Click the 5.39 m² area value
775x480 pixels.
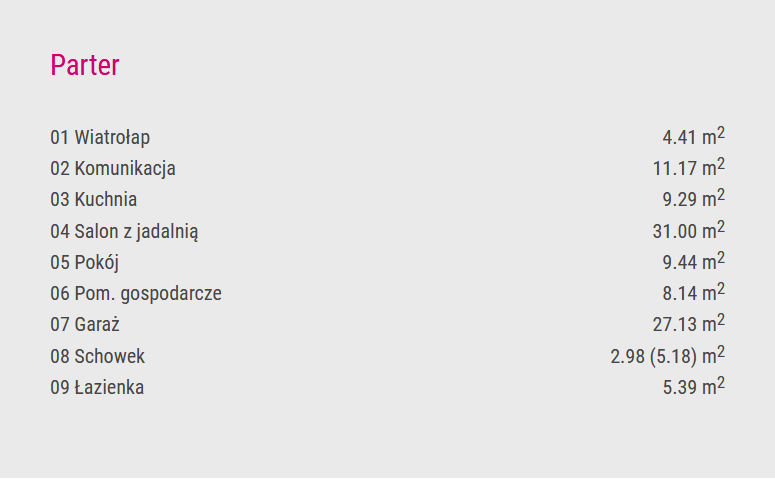tap(693, 387)
